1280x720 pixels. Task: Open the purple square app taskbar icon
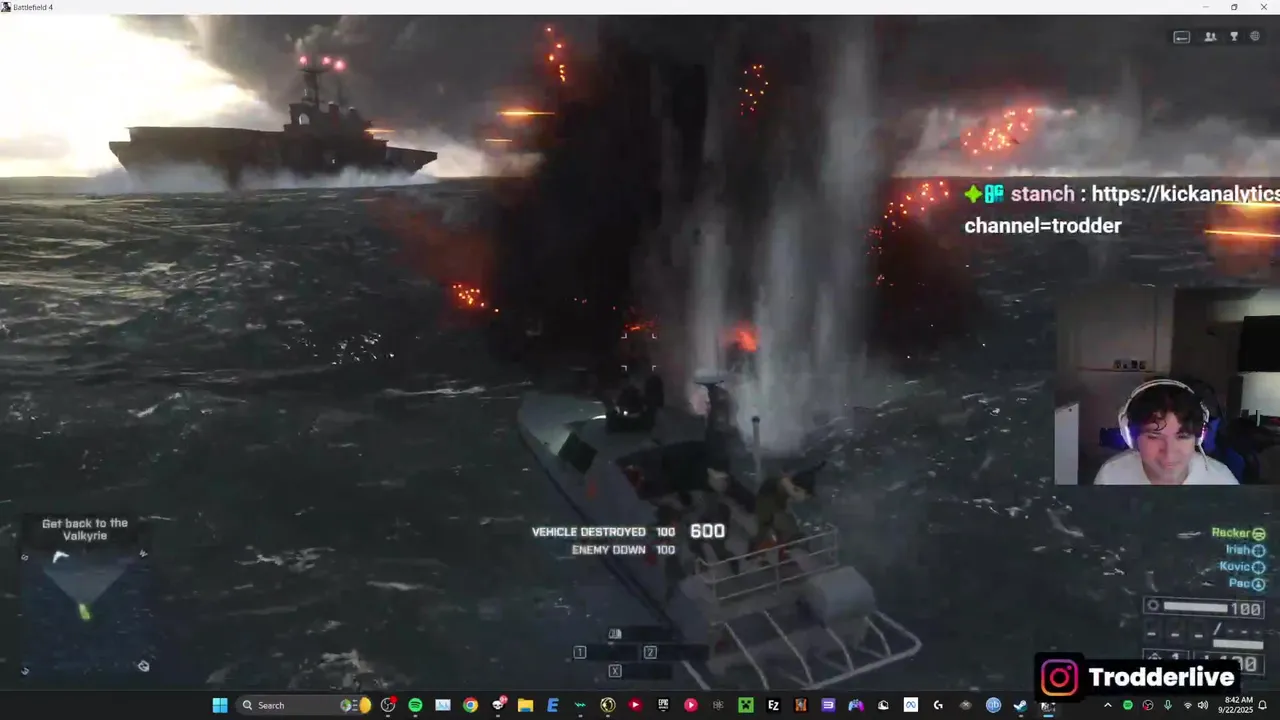(828, 705)
